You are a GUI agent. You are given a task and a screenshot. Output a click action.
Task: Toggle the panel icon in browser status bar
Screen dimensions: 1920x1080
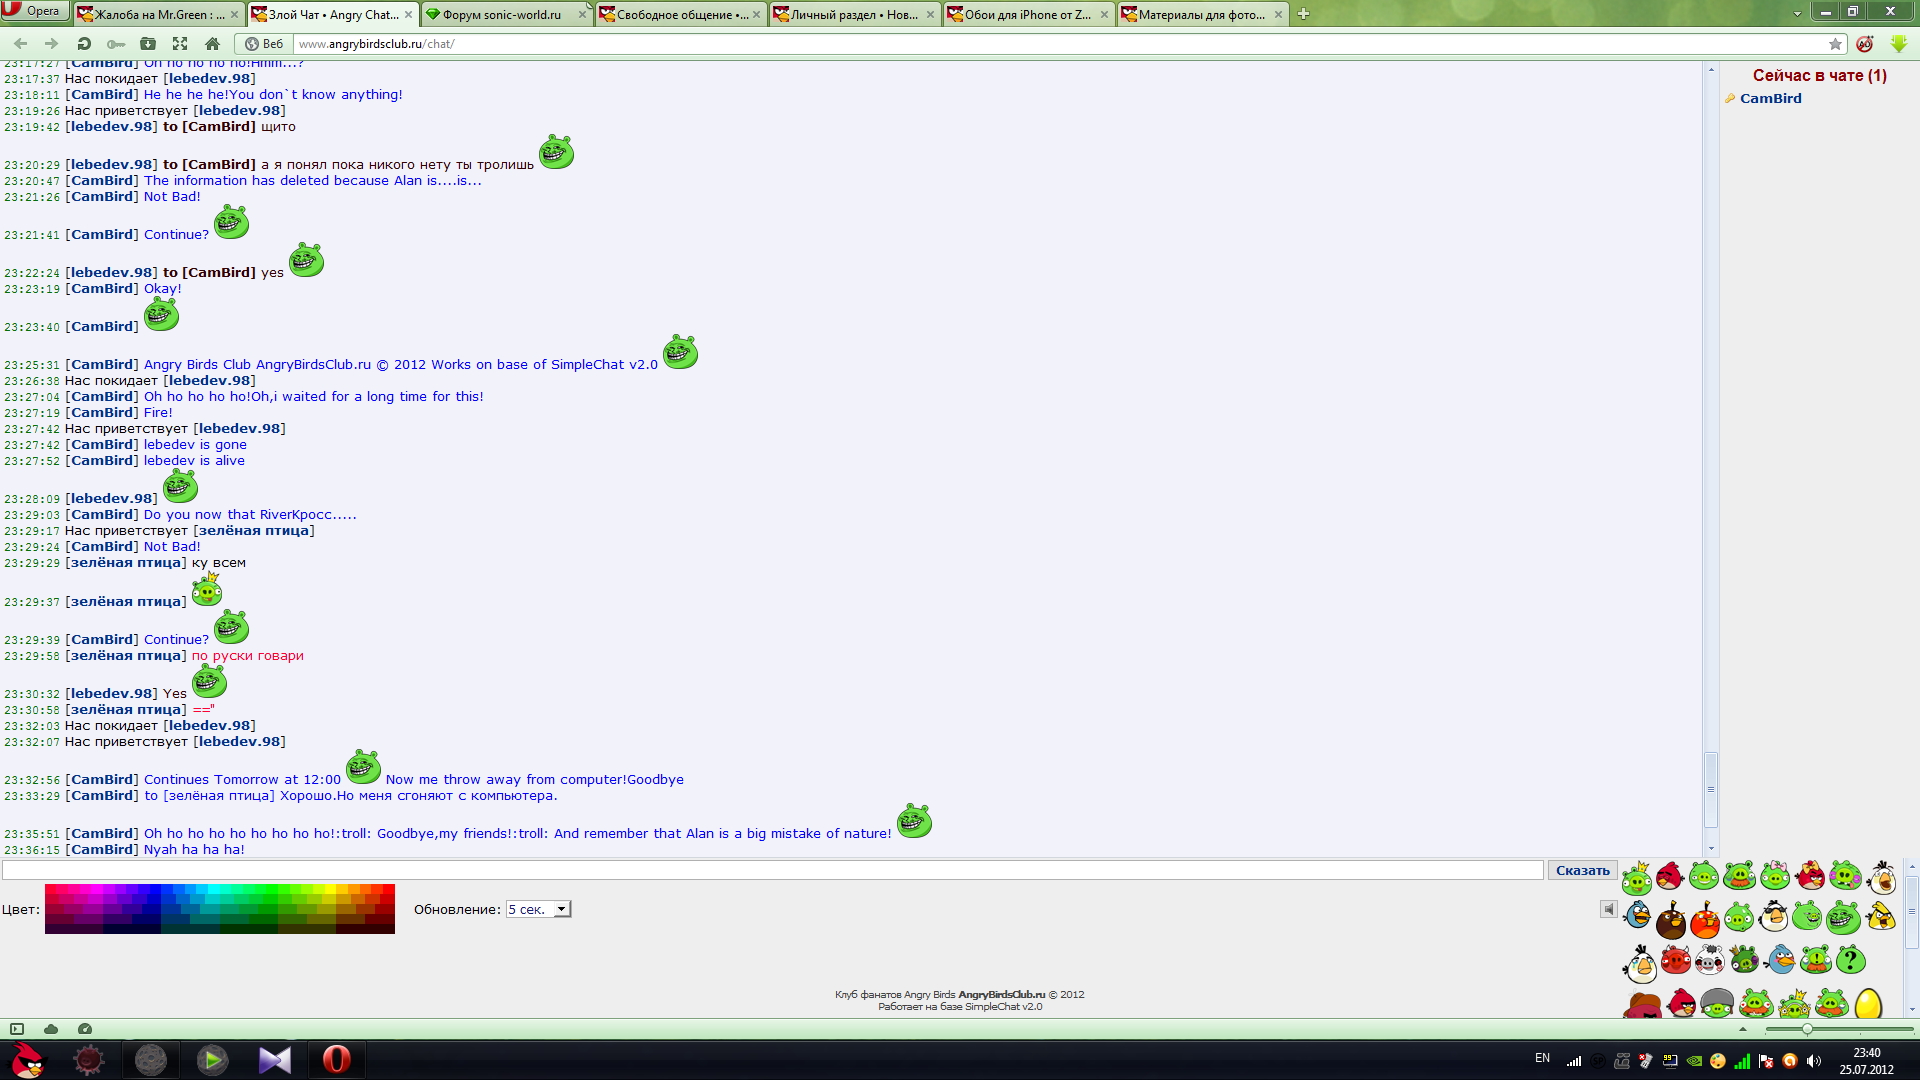(x=17, y=1029)
